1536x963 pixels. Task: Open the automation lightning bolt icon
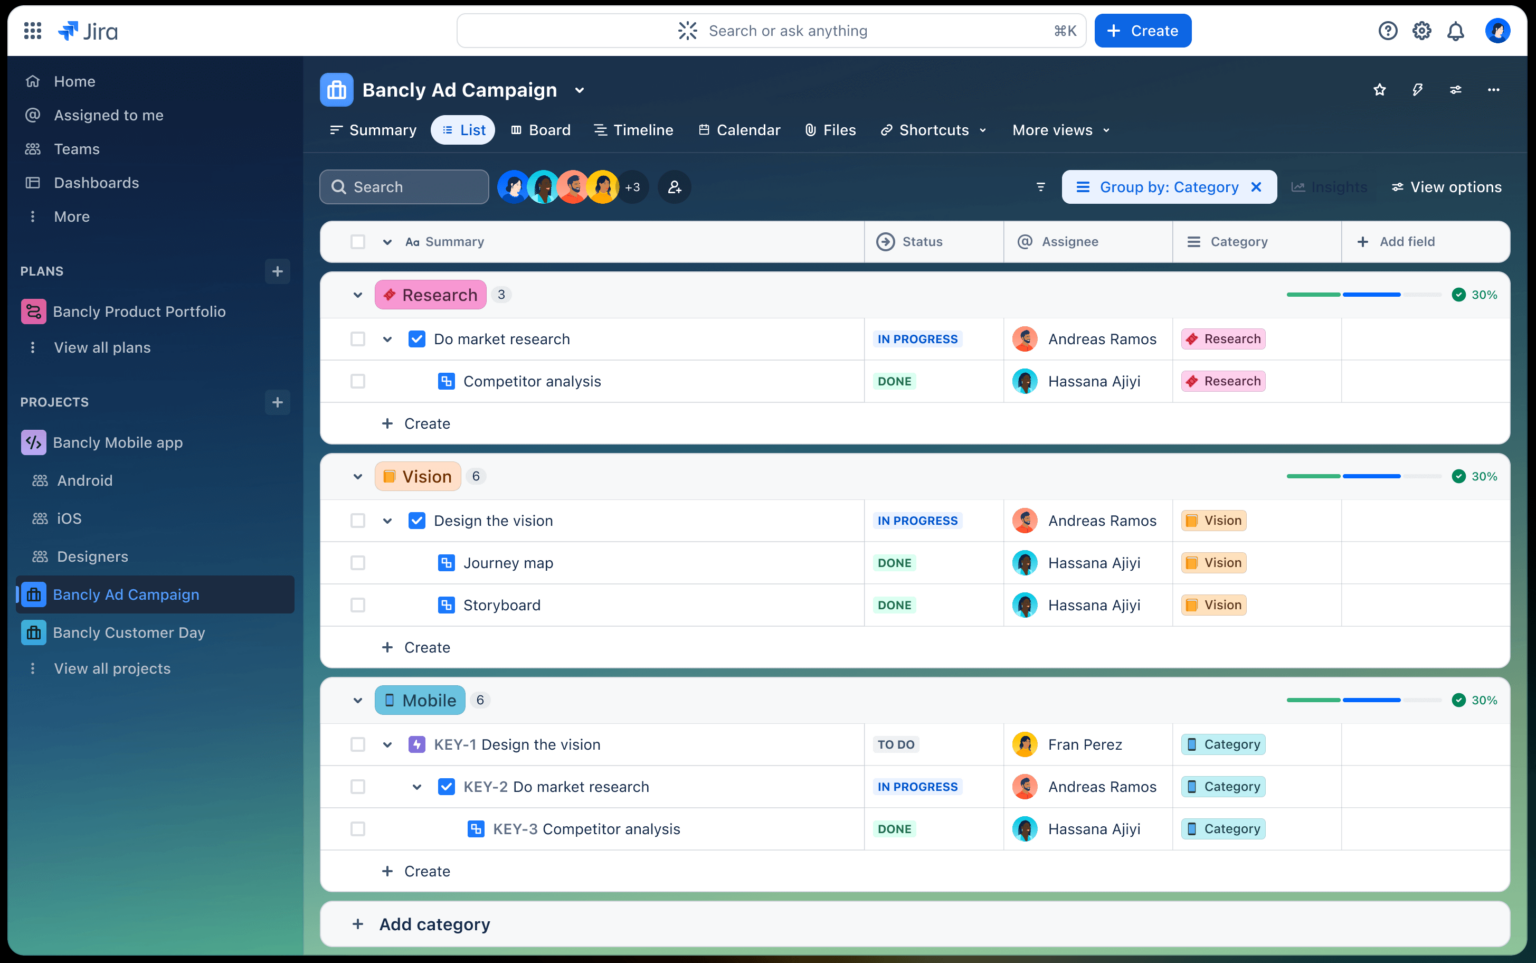[1418, 89]
